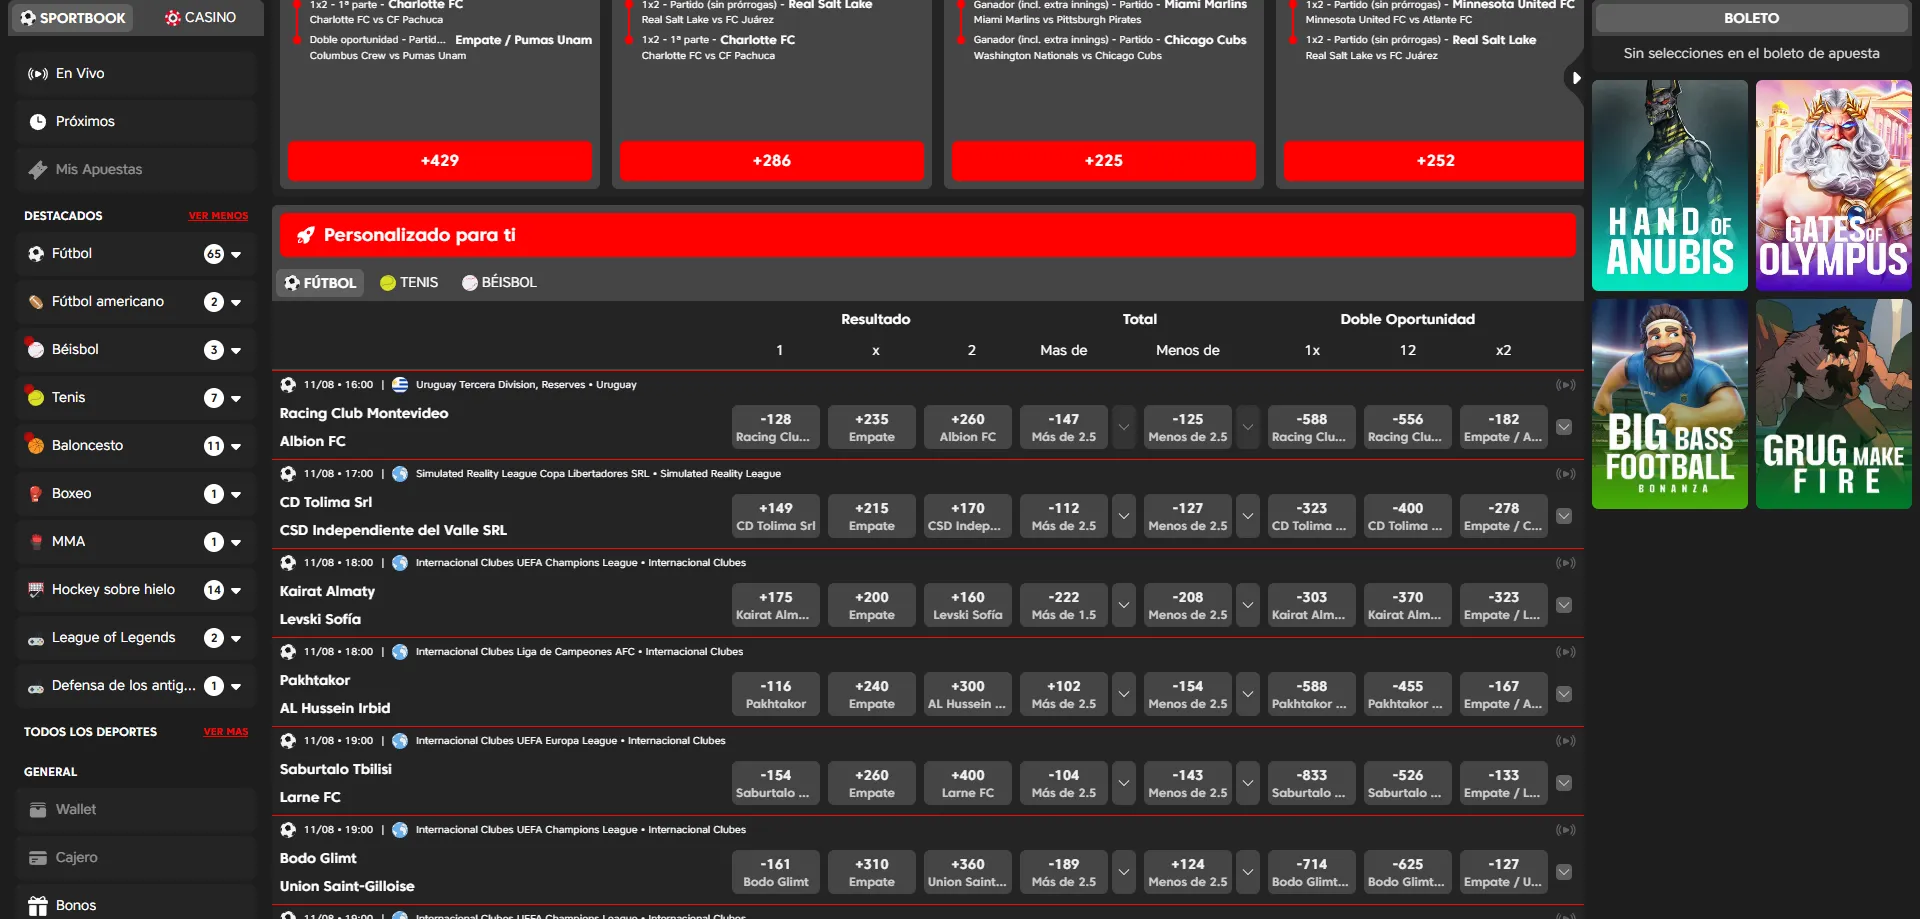Select Béisbol sidebar icon
Viewport: 1920px width, 919px height.
coord(36,350)
